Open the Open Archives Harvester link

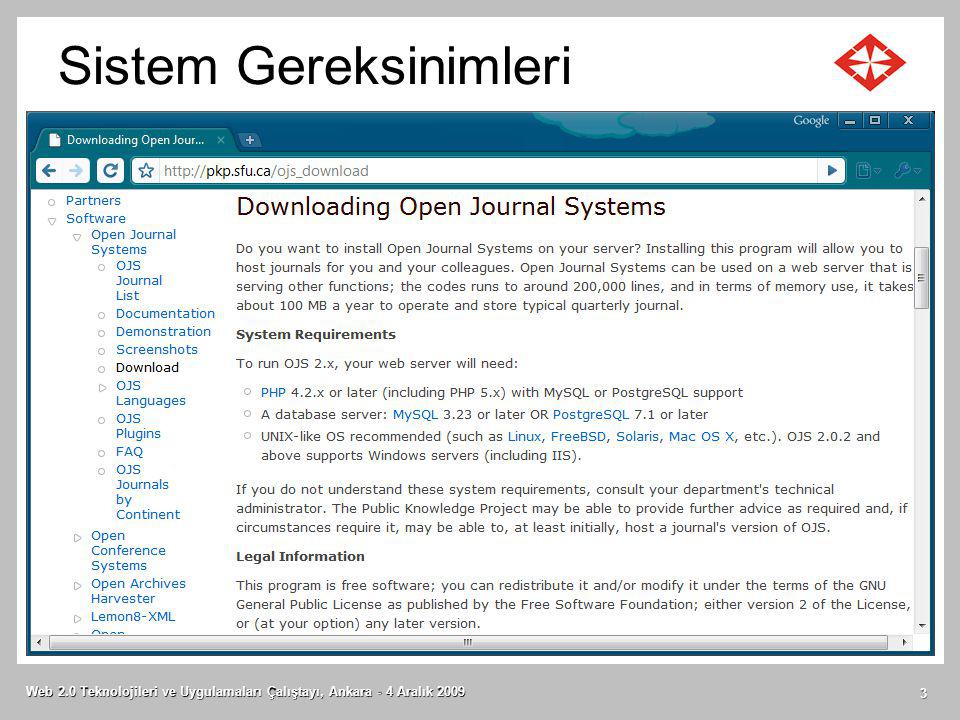(138, 591)
